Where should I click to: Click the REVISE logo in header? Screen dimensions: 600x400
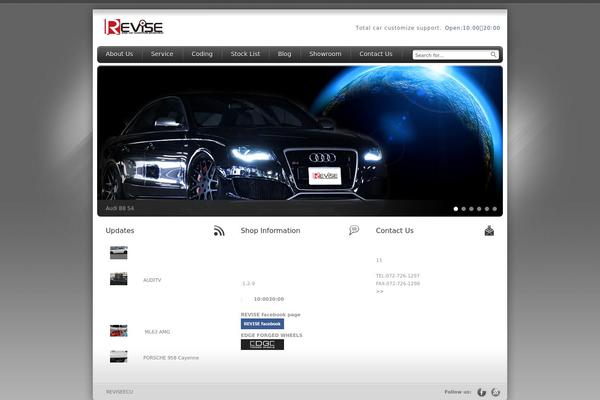point(134,27)
